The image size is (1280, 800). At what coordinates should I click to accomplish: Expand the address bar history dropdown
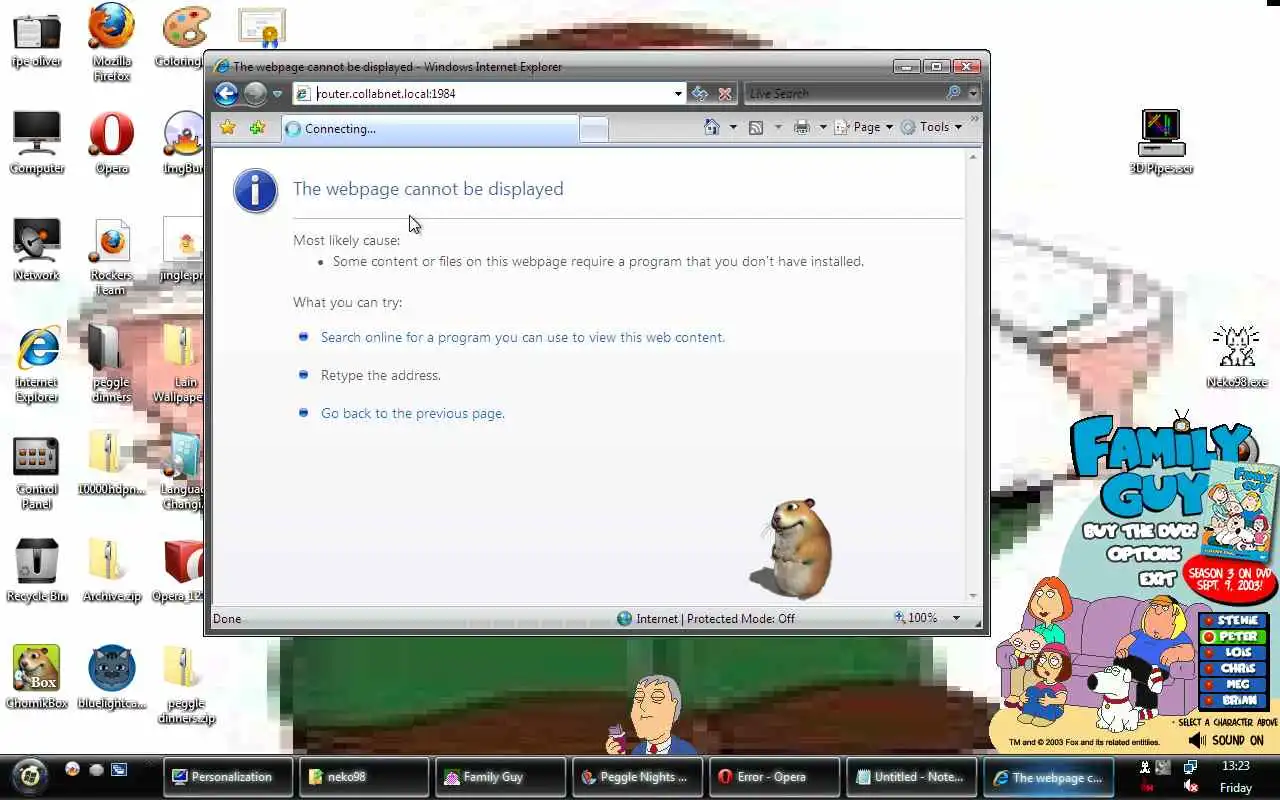pyautogui.click(x=678, y=94)
